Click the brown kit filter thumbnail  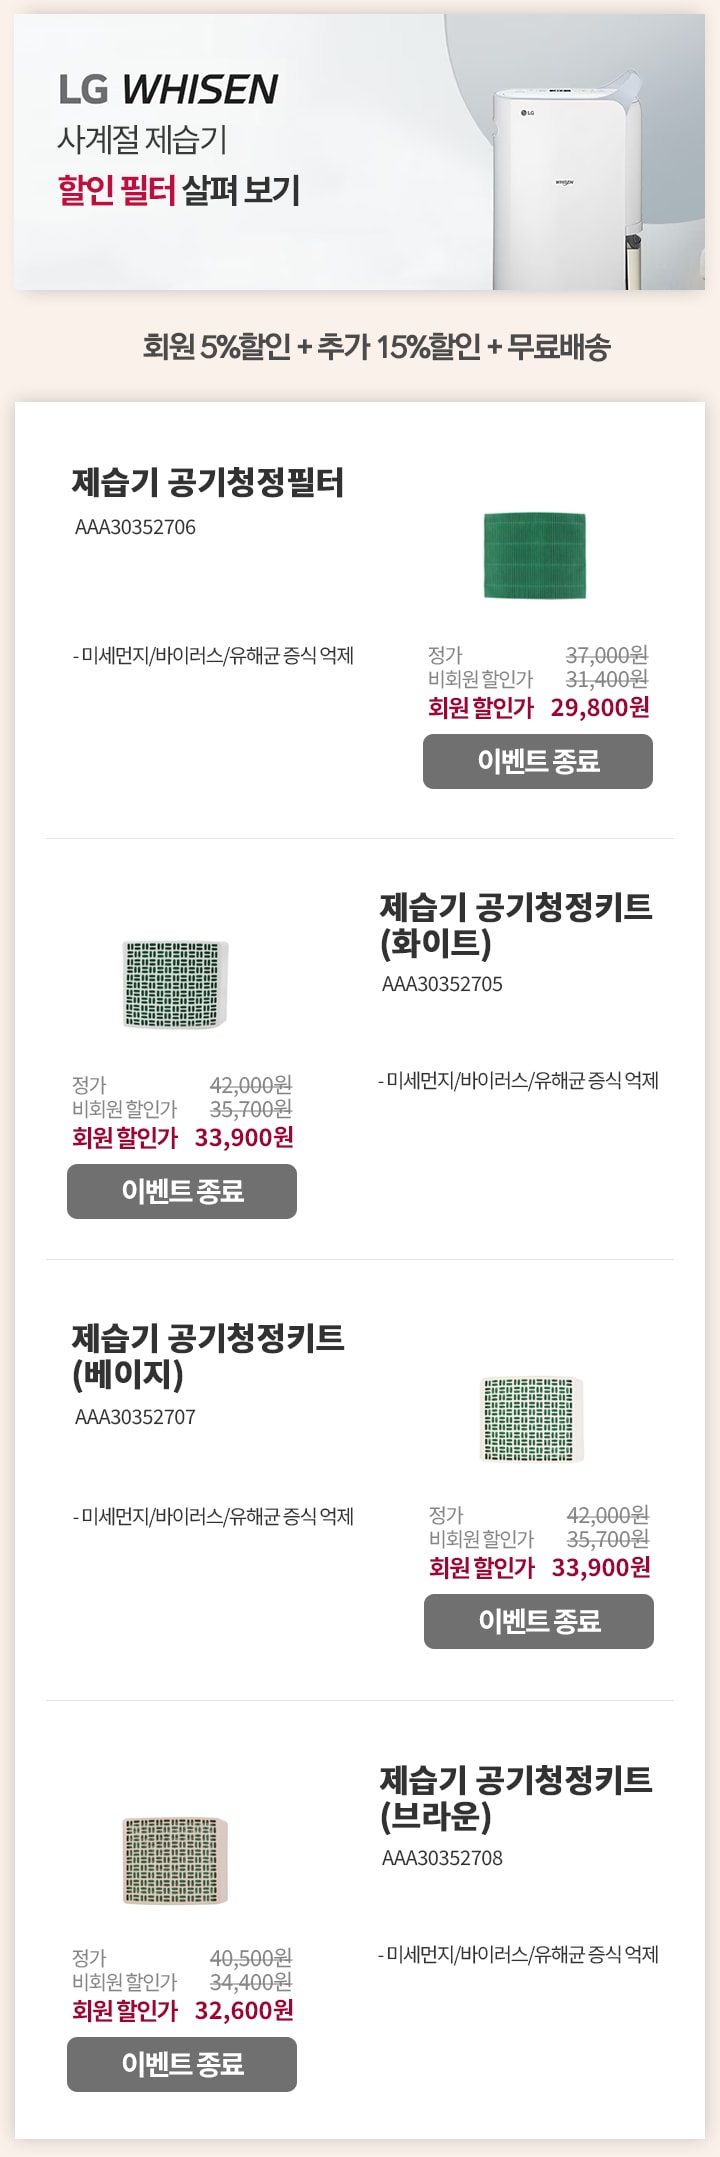176,1860
